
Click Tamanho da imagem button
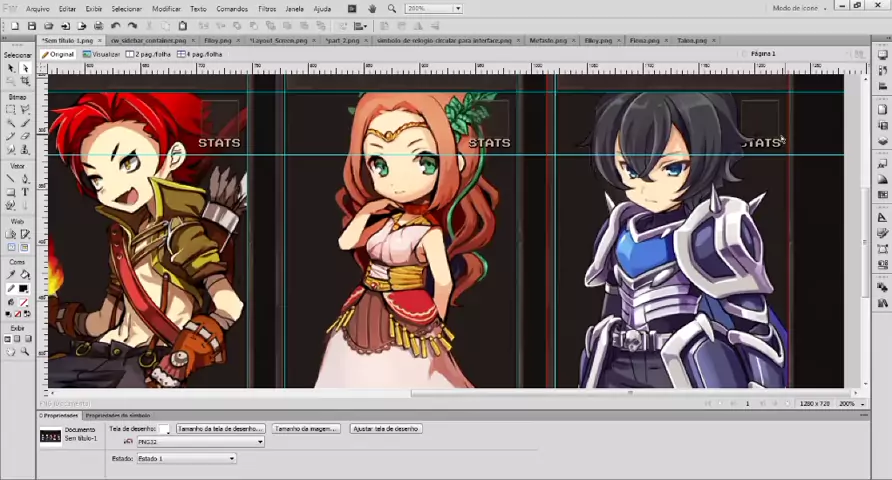coord(306,428)
